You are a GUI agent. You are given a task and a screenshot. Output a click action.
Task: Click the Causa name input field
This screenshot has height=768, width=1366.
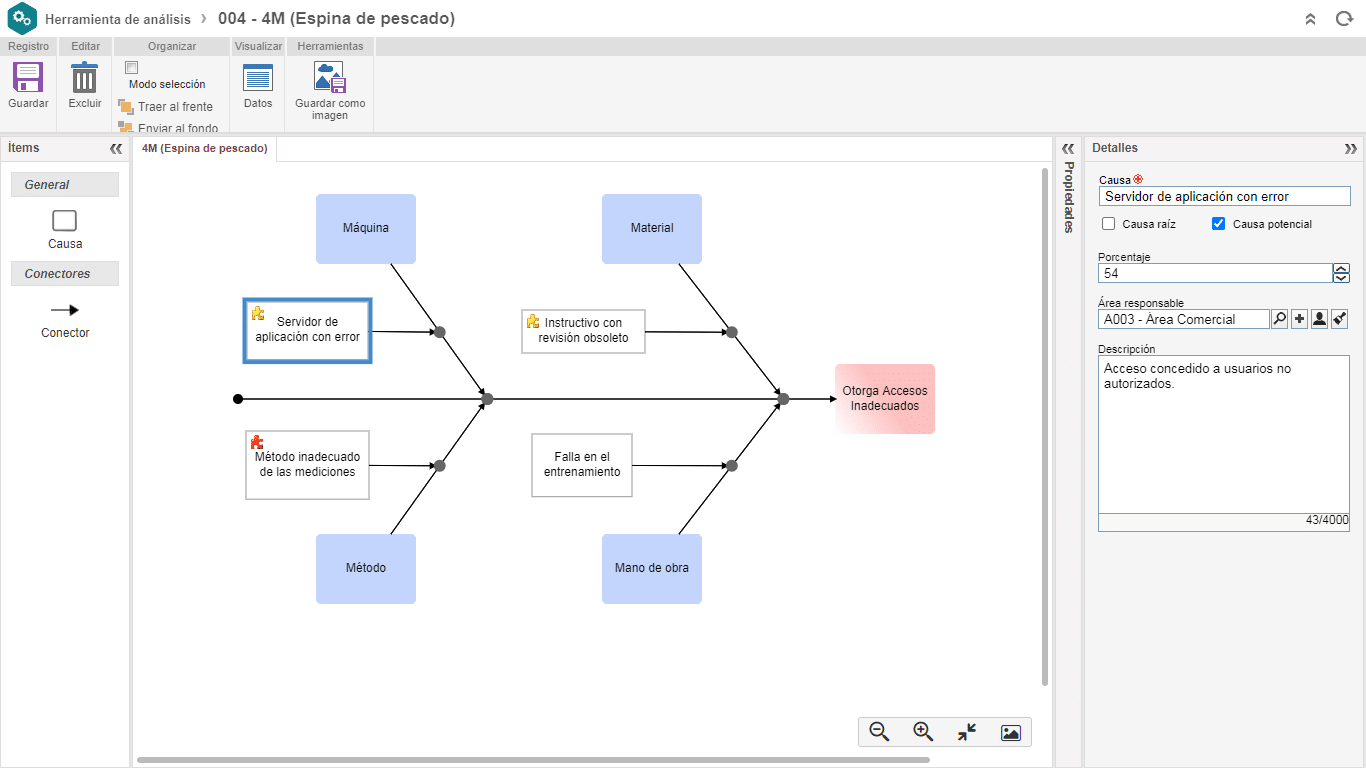1224,196
